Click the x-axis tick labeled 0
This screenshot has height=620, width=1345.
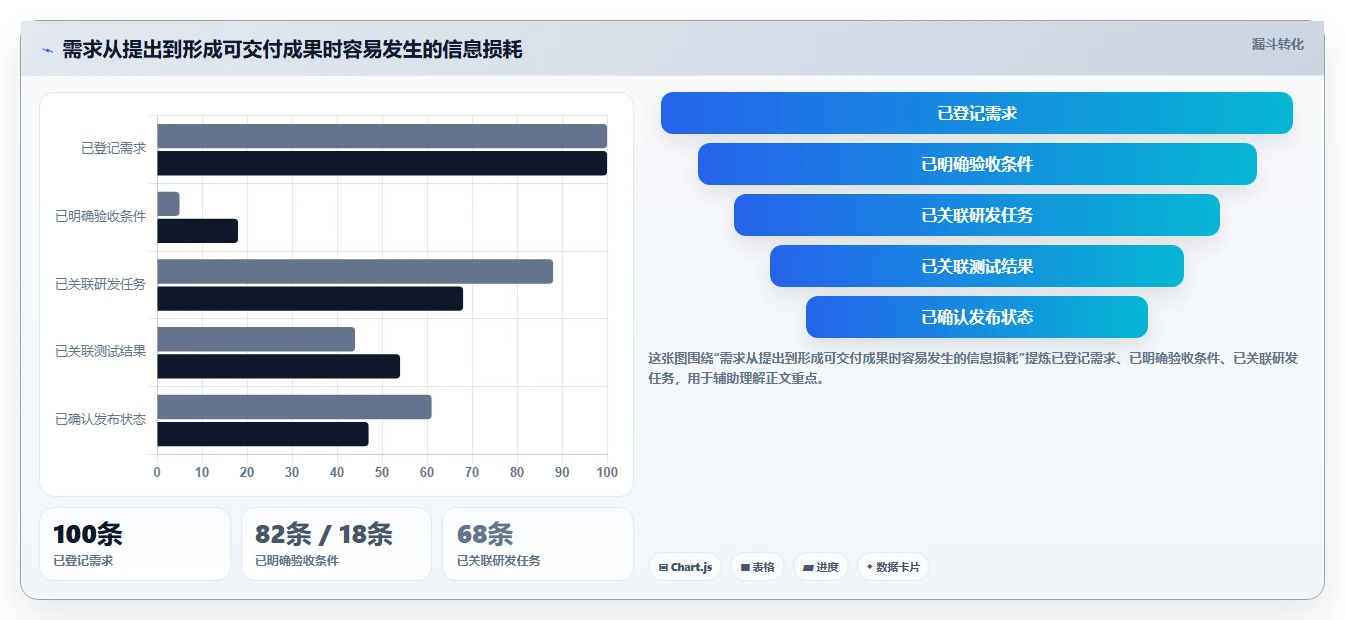point(157,472)
